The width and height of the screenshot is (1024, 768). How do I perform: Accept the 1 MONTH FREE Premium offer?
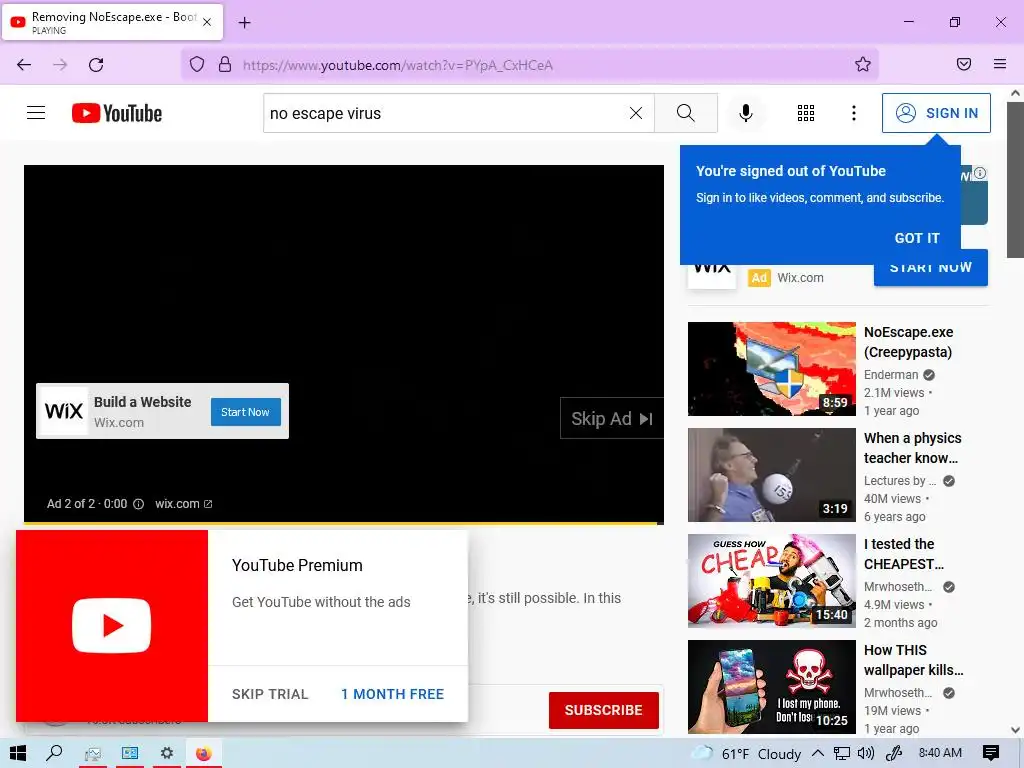[392, 694]
